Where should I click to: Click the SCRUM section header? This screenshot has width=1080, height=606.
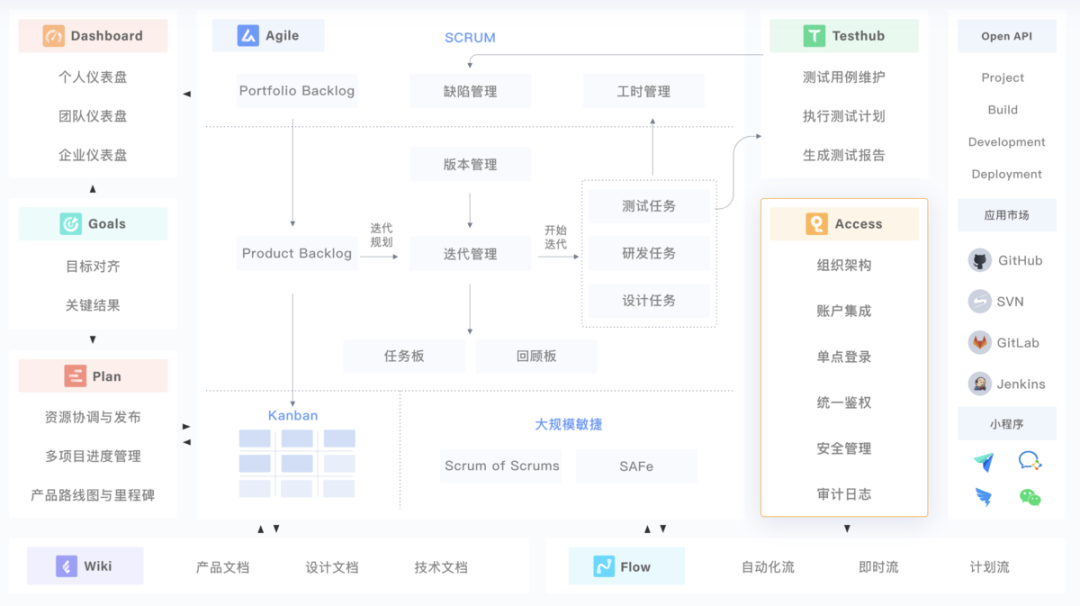(x=470, y=37)
